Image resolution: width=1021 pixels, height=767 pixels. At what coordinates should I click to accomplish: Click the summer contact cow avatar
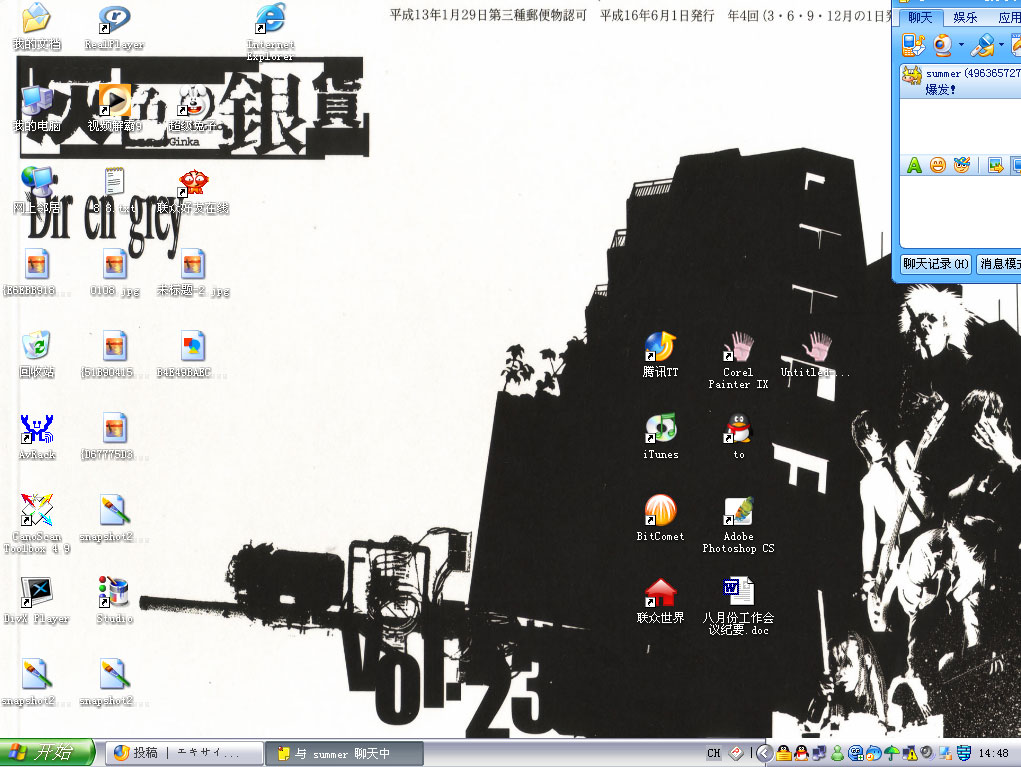pos(912,75)
